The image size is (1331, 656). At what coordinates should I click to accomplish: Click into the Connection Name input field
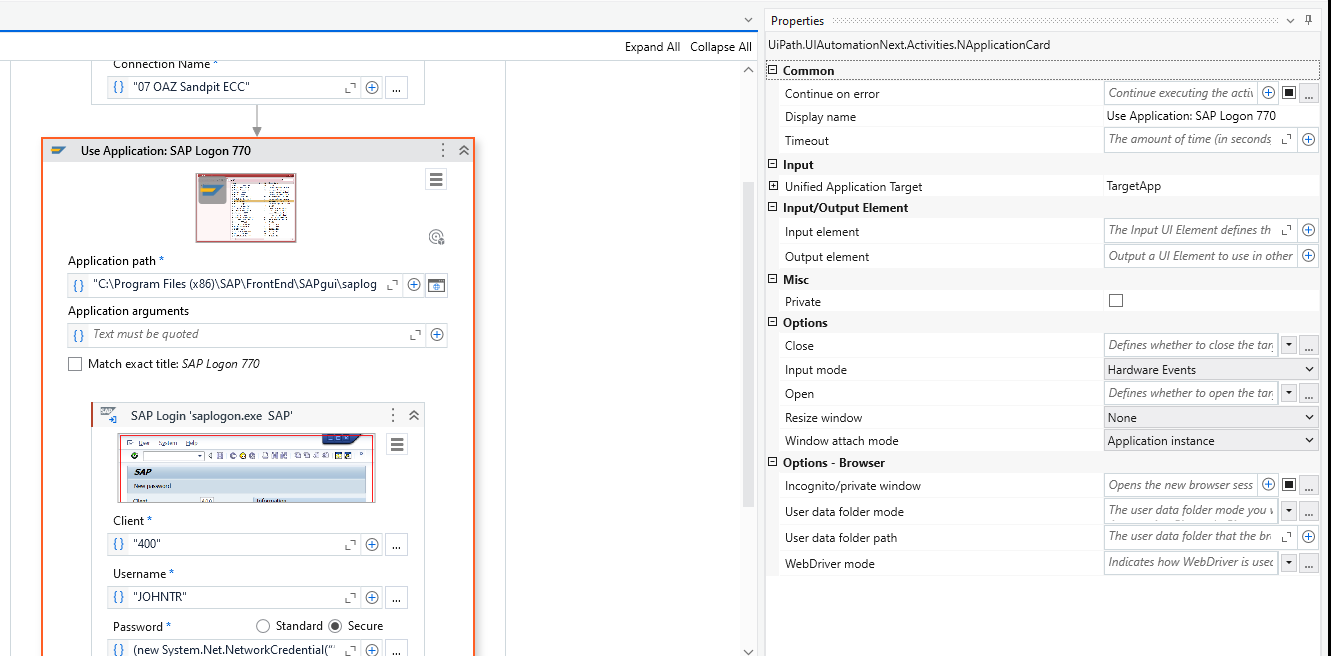235,87
